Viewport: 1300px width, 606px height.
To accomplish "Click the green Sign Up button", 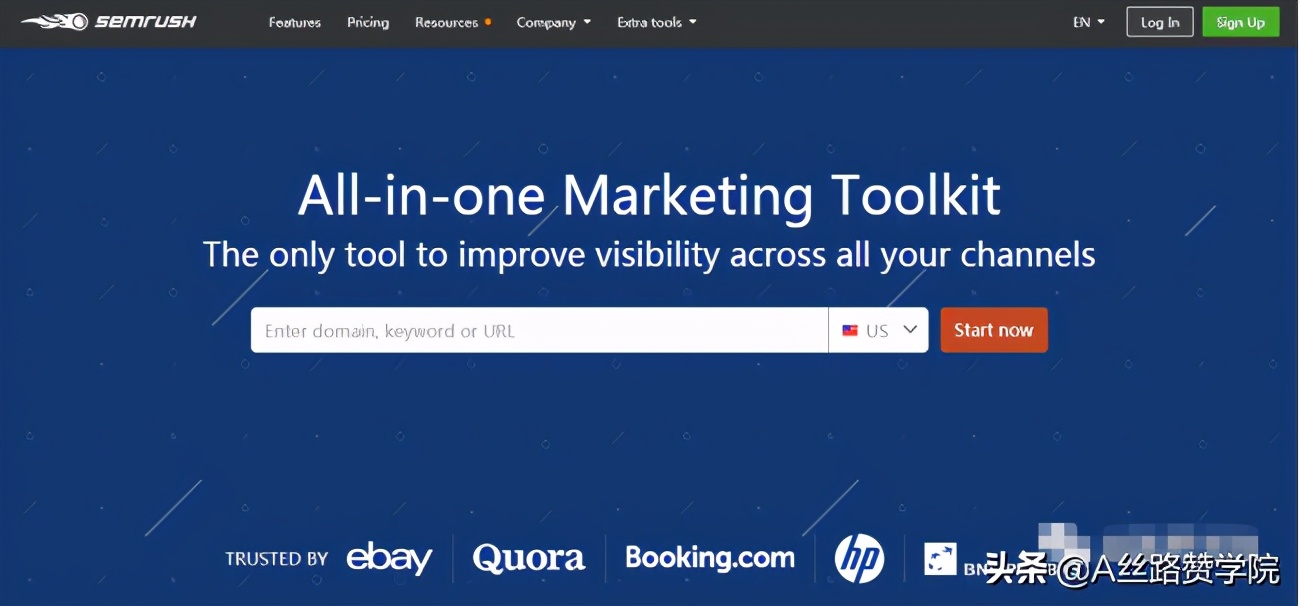I will pyautogui.click(x=1241, y=22).
